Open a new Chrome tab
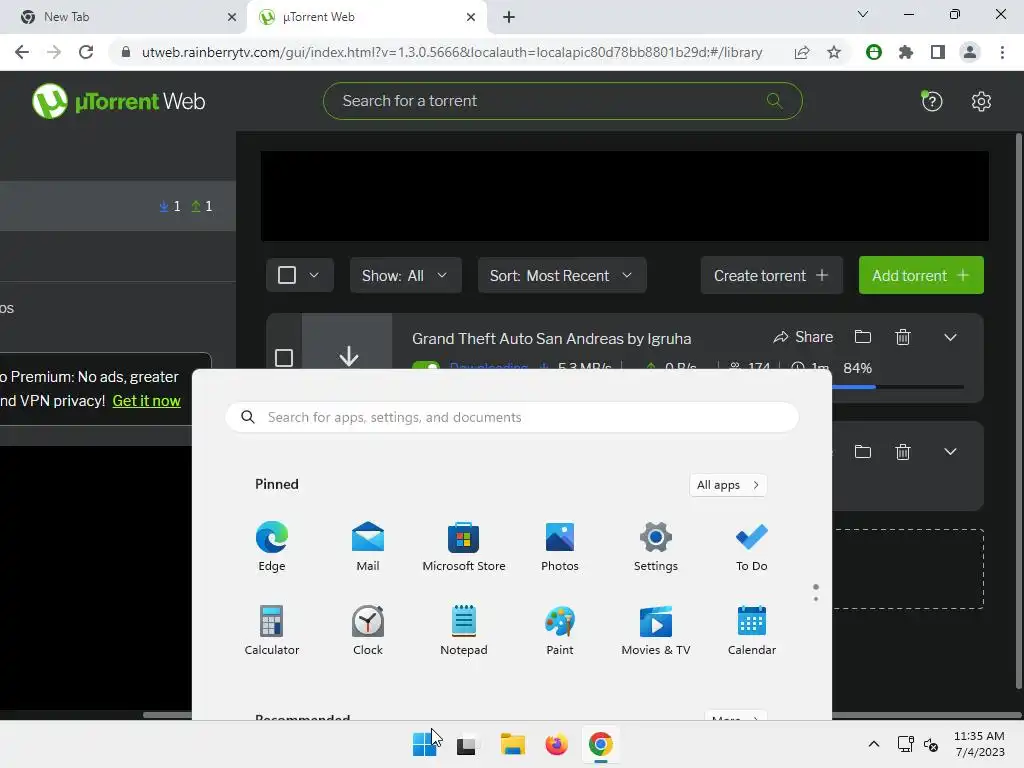 [509, 17]
